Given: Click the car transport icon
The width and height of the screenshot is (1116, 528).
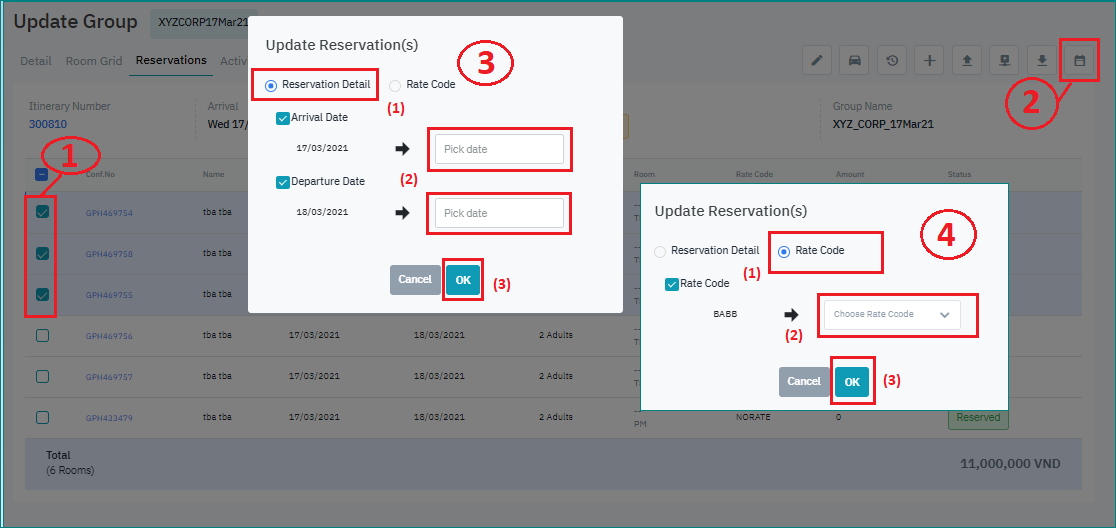Looking at the screenshot, I should click(x=855, y=61).
